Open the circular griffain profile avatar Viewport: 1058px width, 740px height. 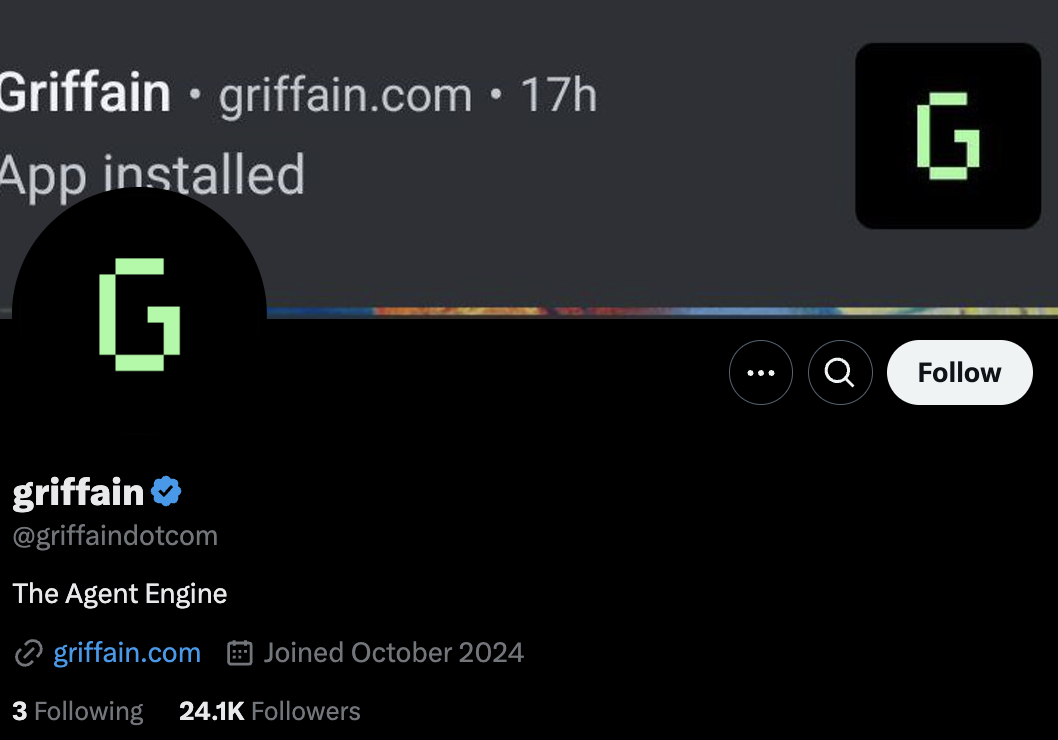point(140,314)
